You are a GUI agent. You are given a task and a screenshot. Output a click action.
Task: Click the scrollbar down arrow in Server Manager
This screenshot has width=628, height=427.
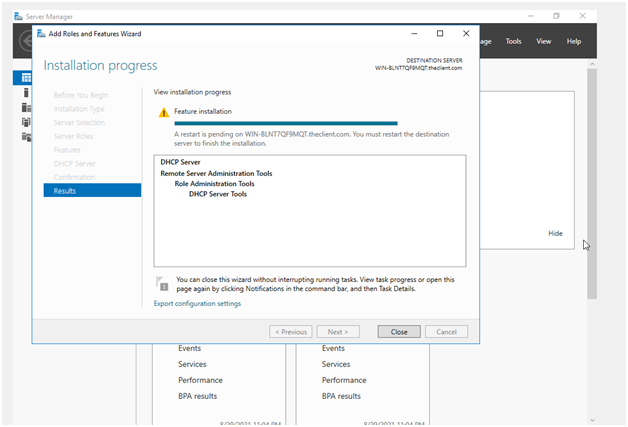[592, 420]
